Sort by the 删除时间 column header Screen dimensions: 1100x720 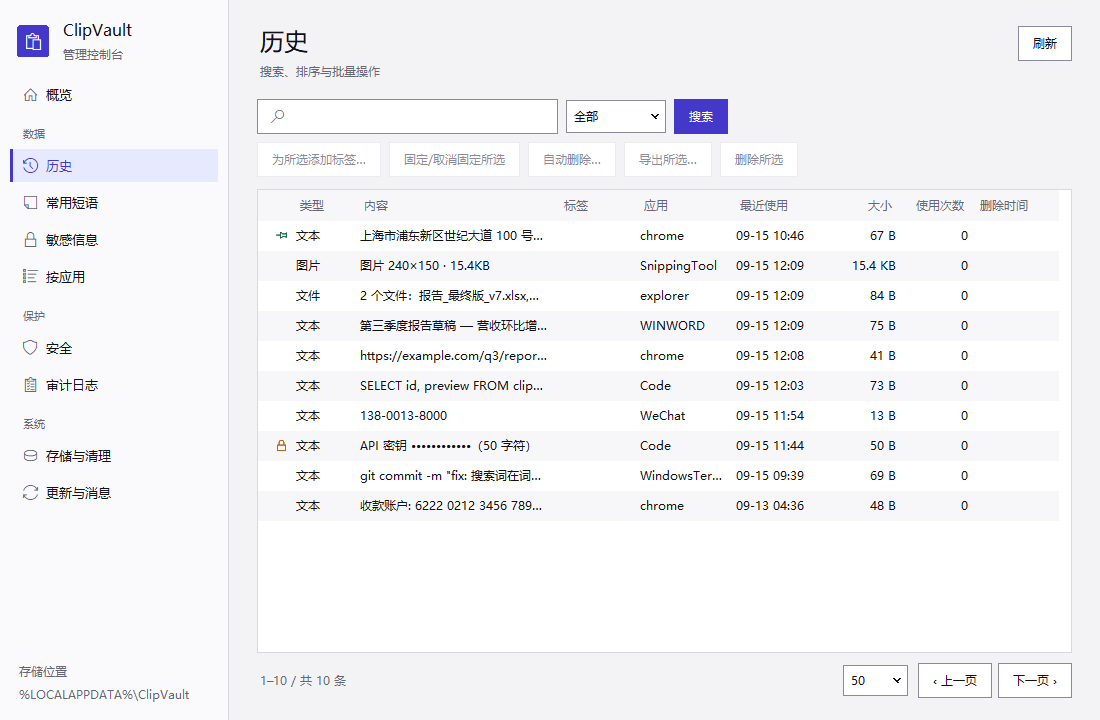click(1004, 206)
